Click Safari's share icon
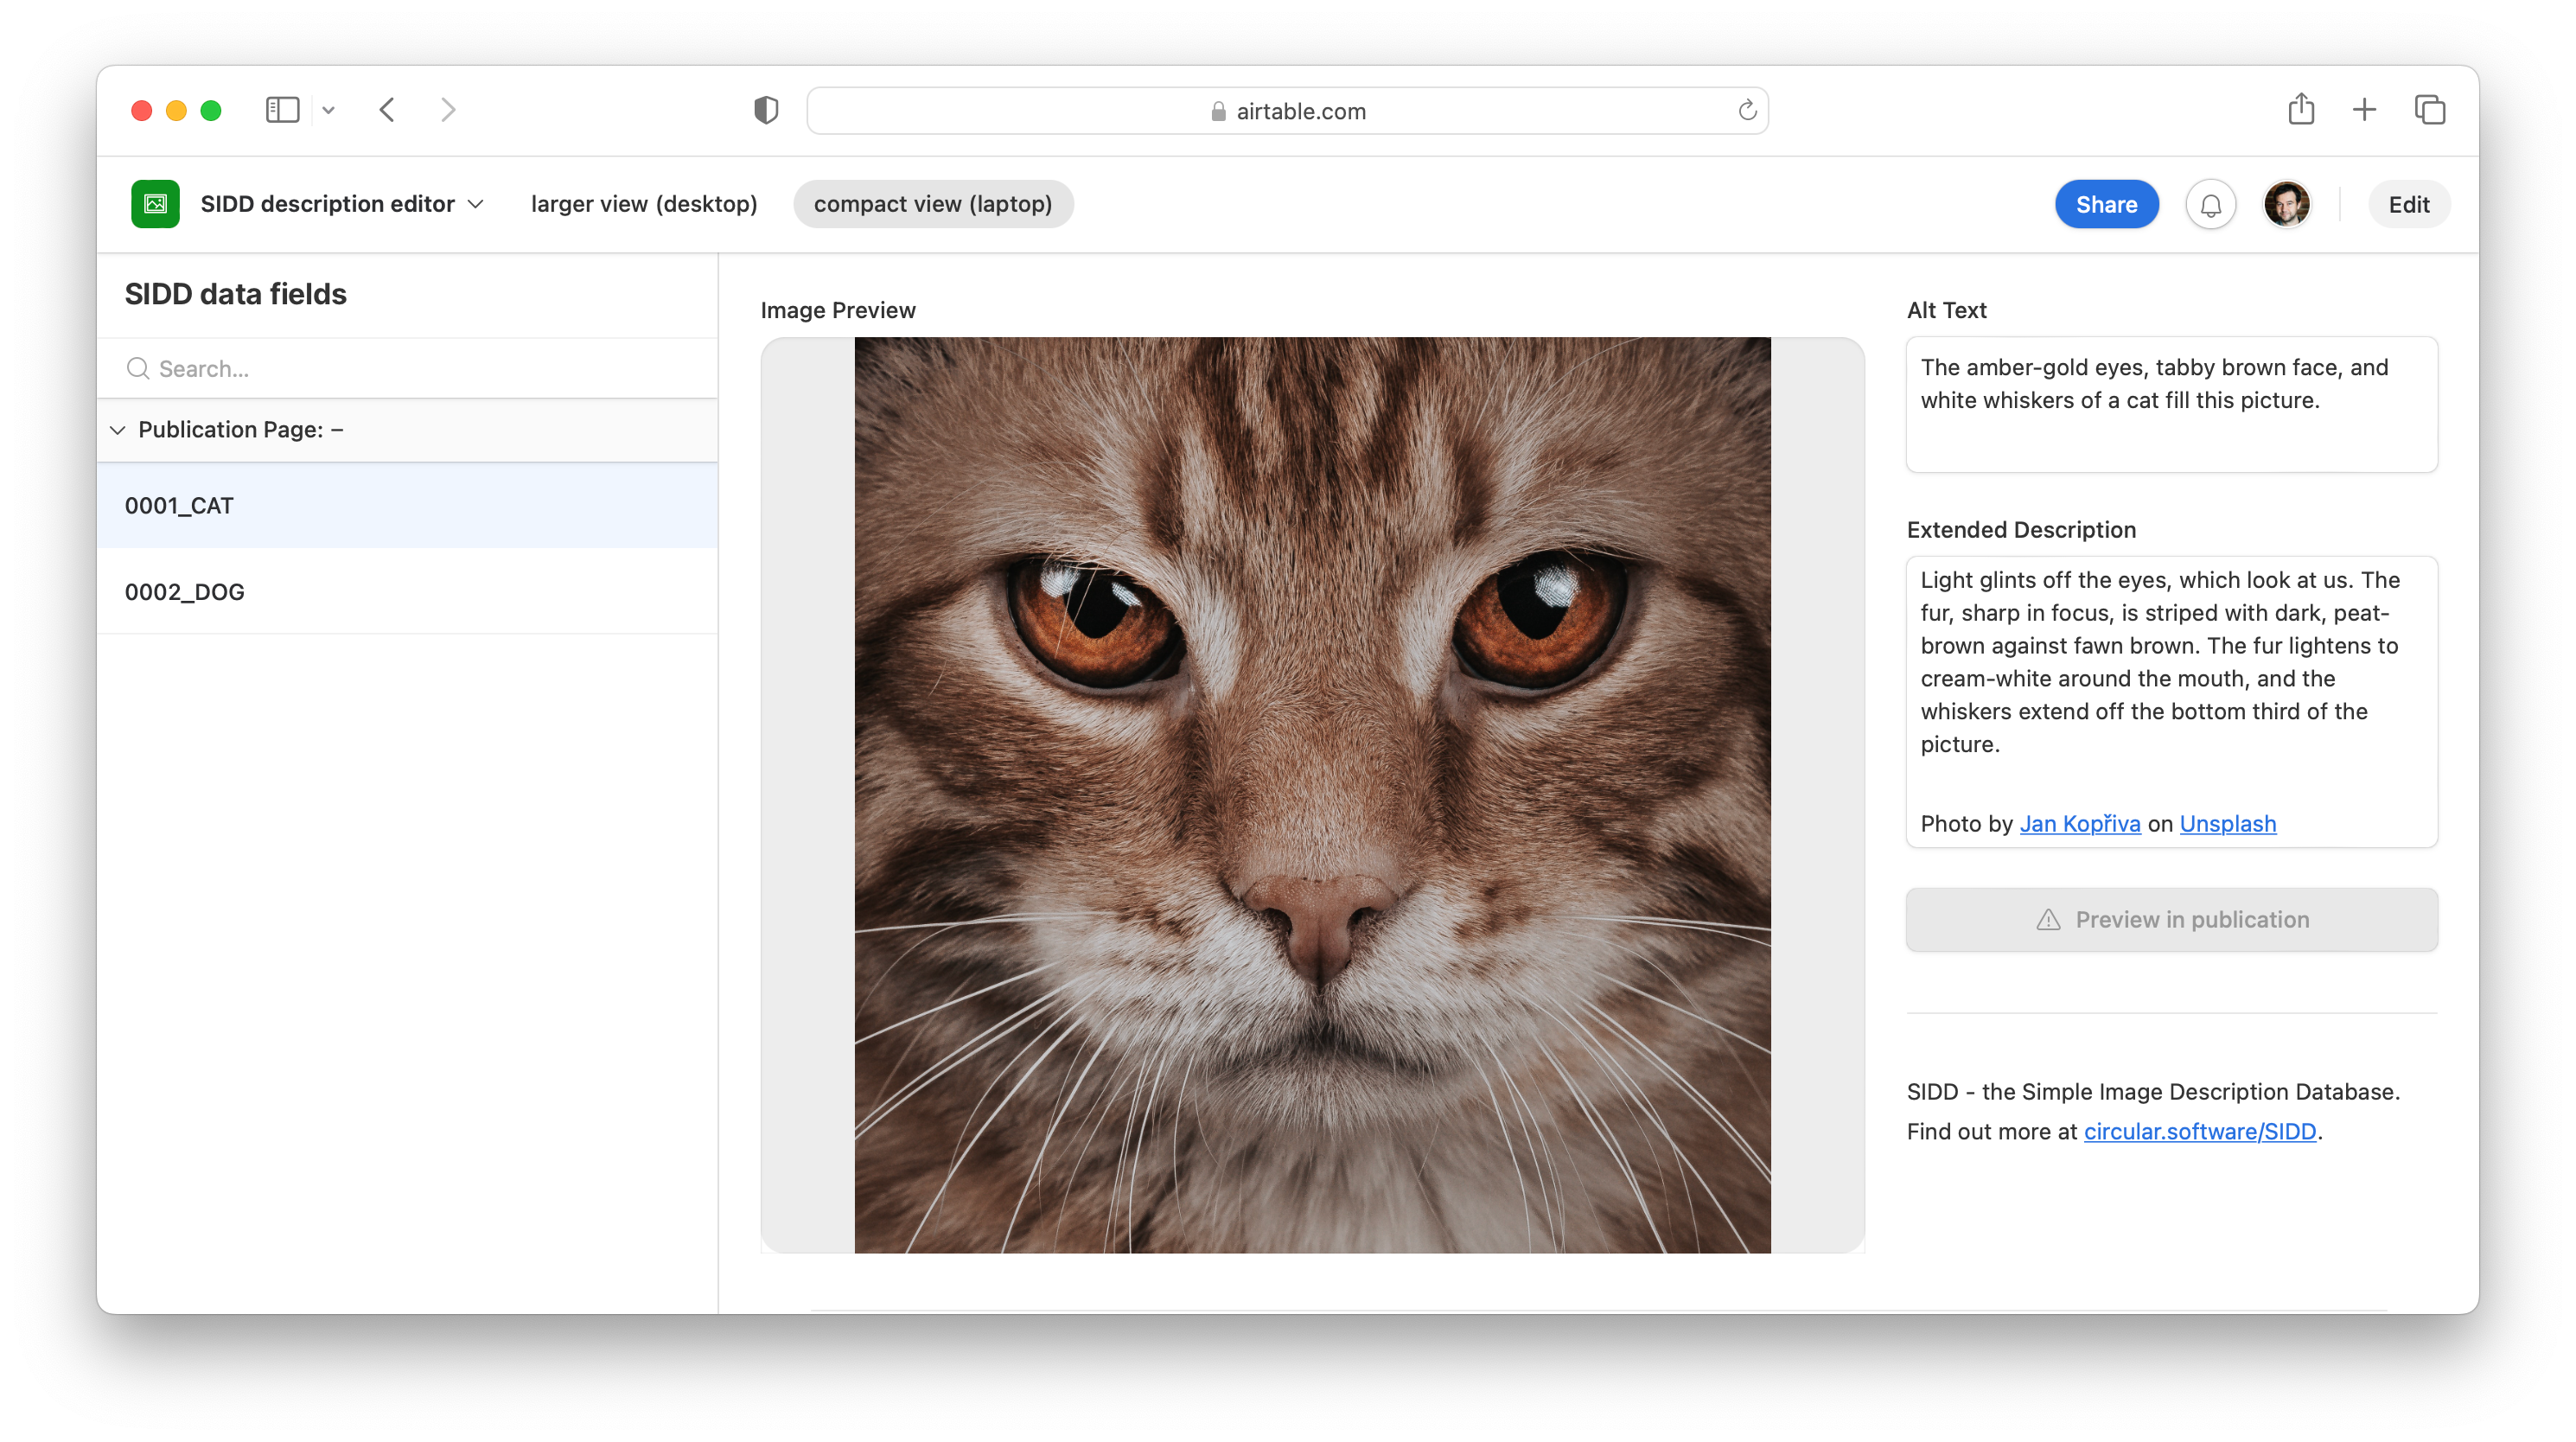Screen dimensions: 2576x1442 2301,109
